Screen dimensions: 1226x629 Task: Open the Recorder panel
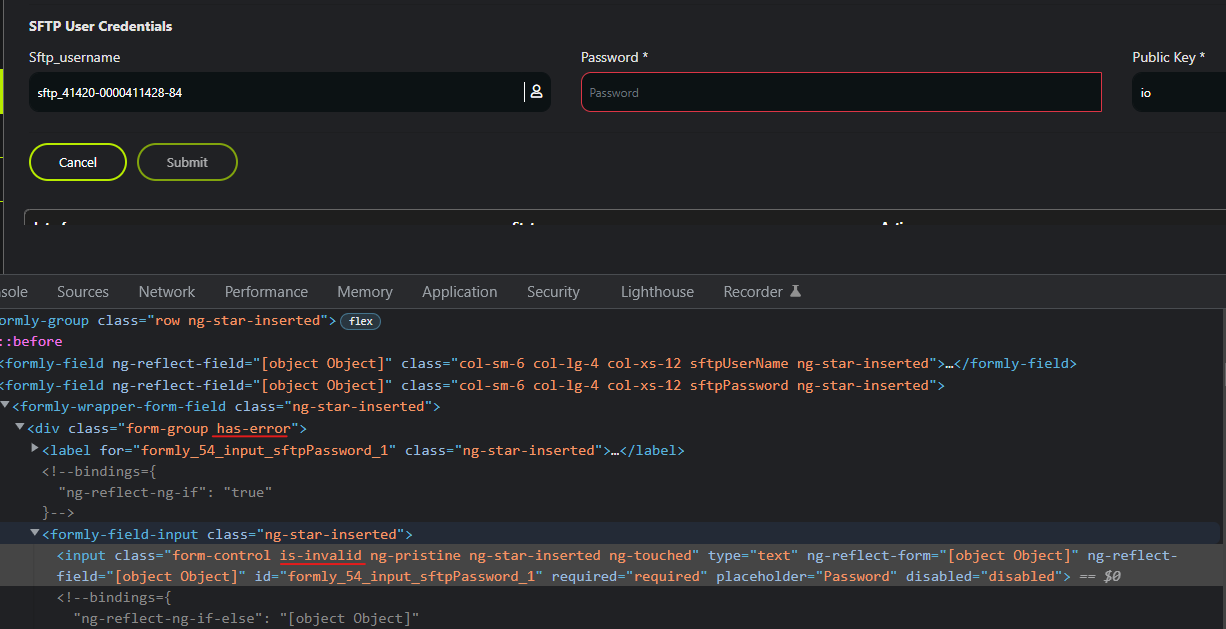(x=752, y=291)
